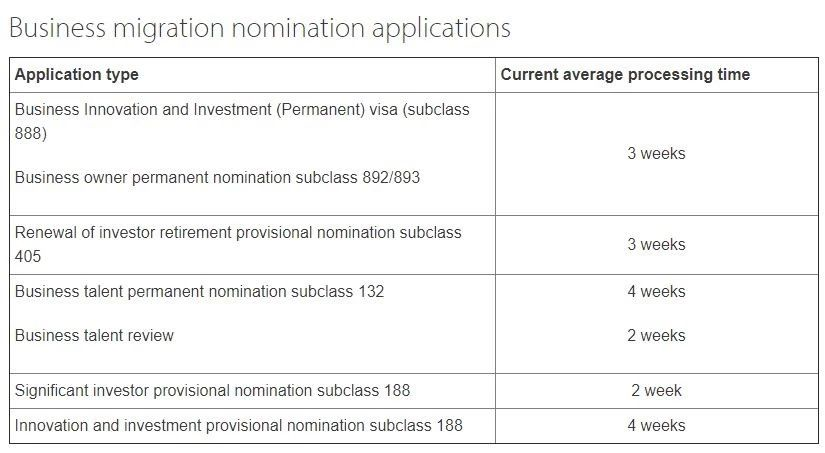The image size is (825, 453).
Task: Click Innovation and investment provisional nomination entry
Action: tap(238, 426)
